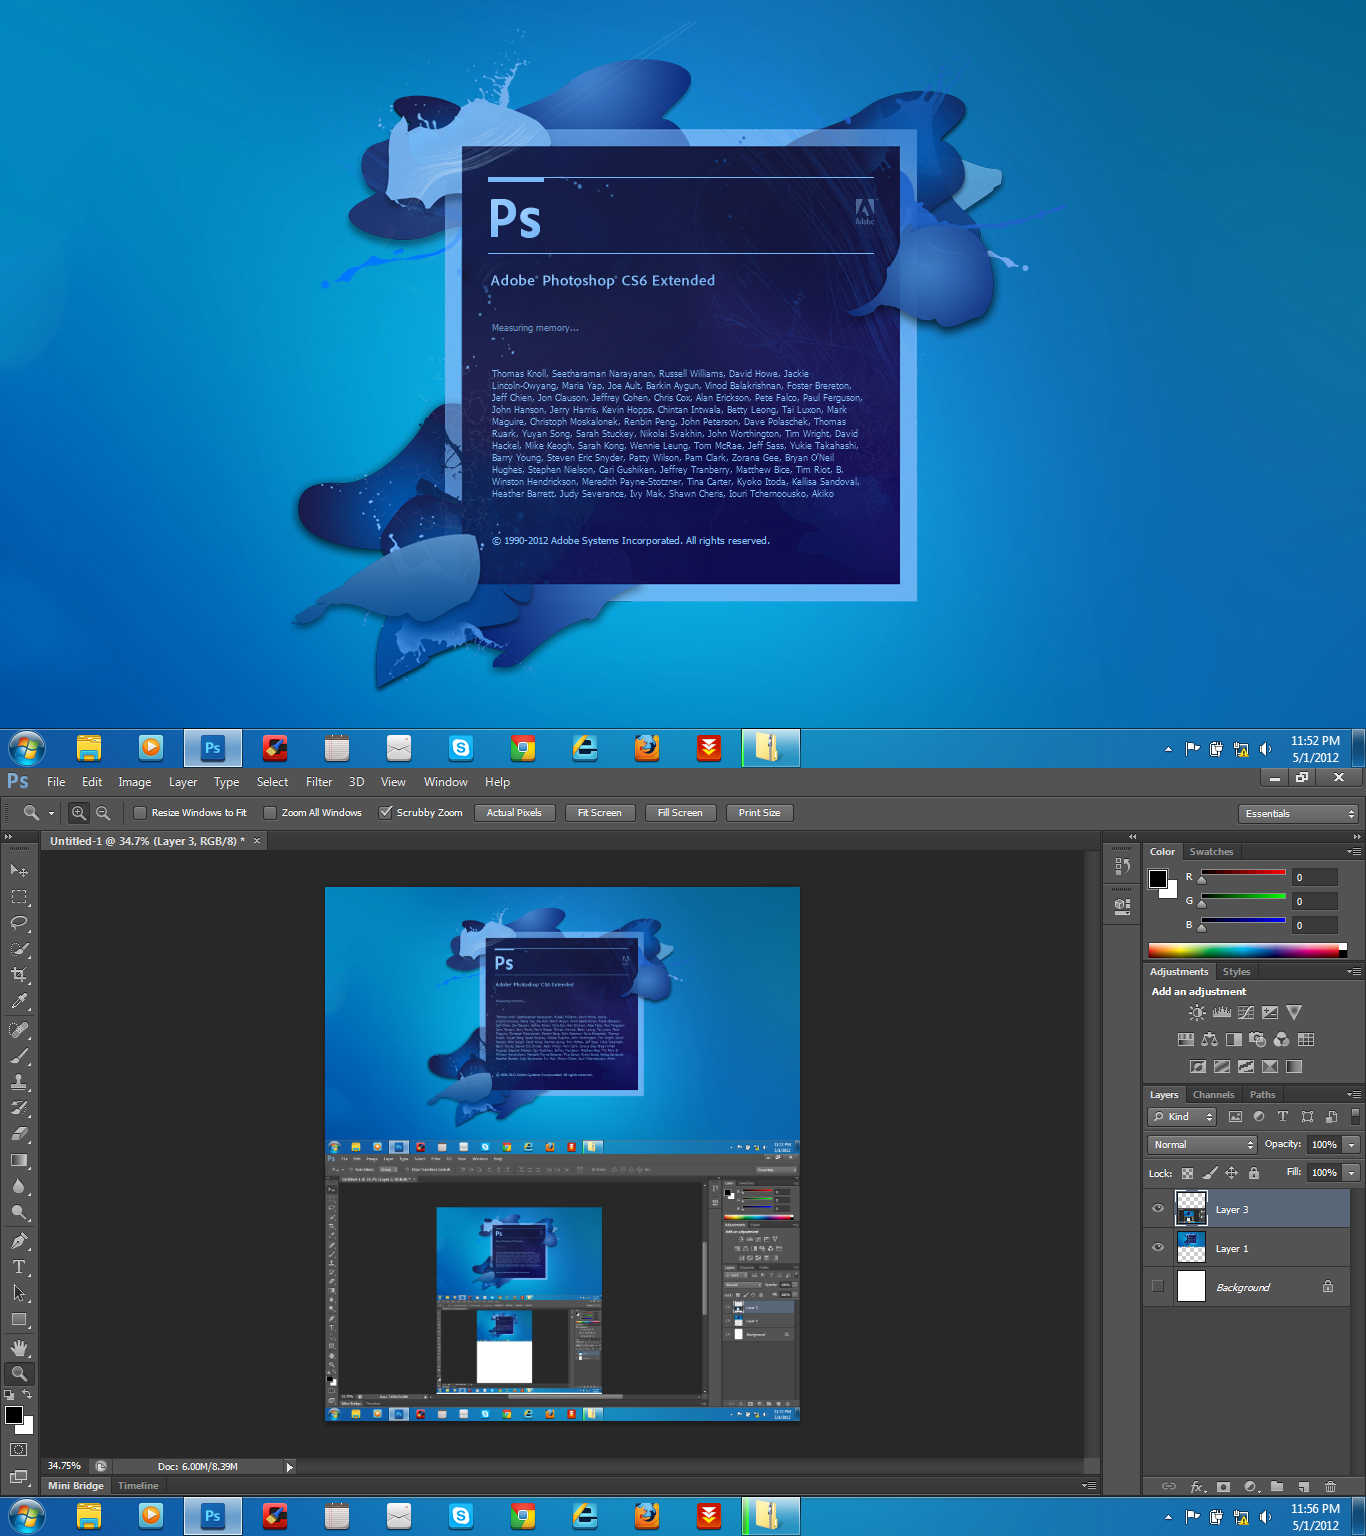Open the Filter menu
1366x1536 pixels.
point(318,782)
